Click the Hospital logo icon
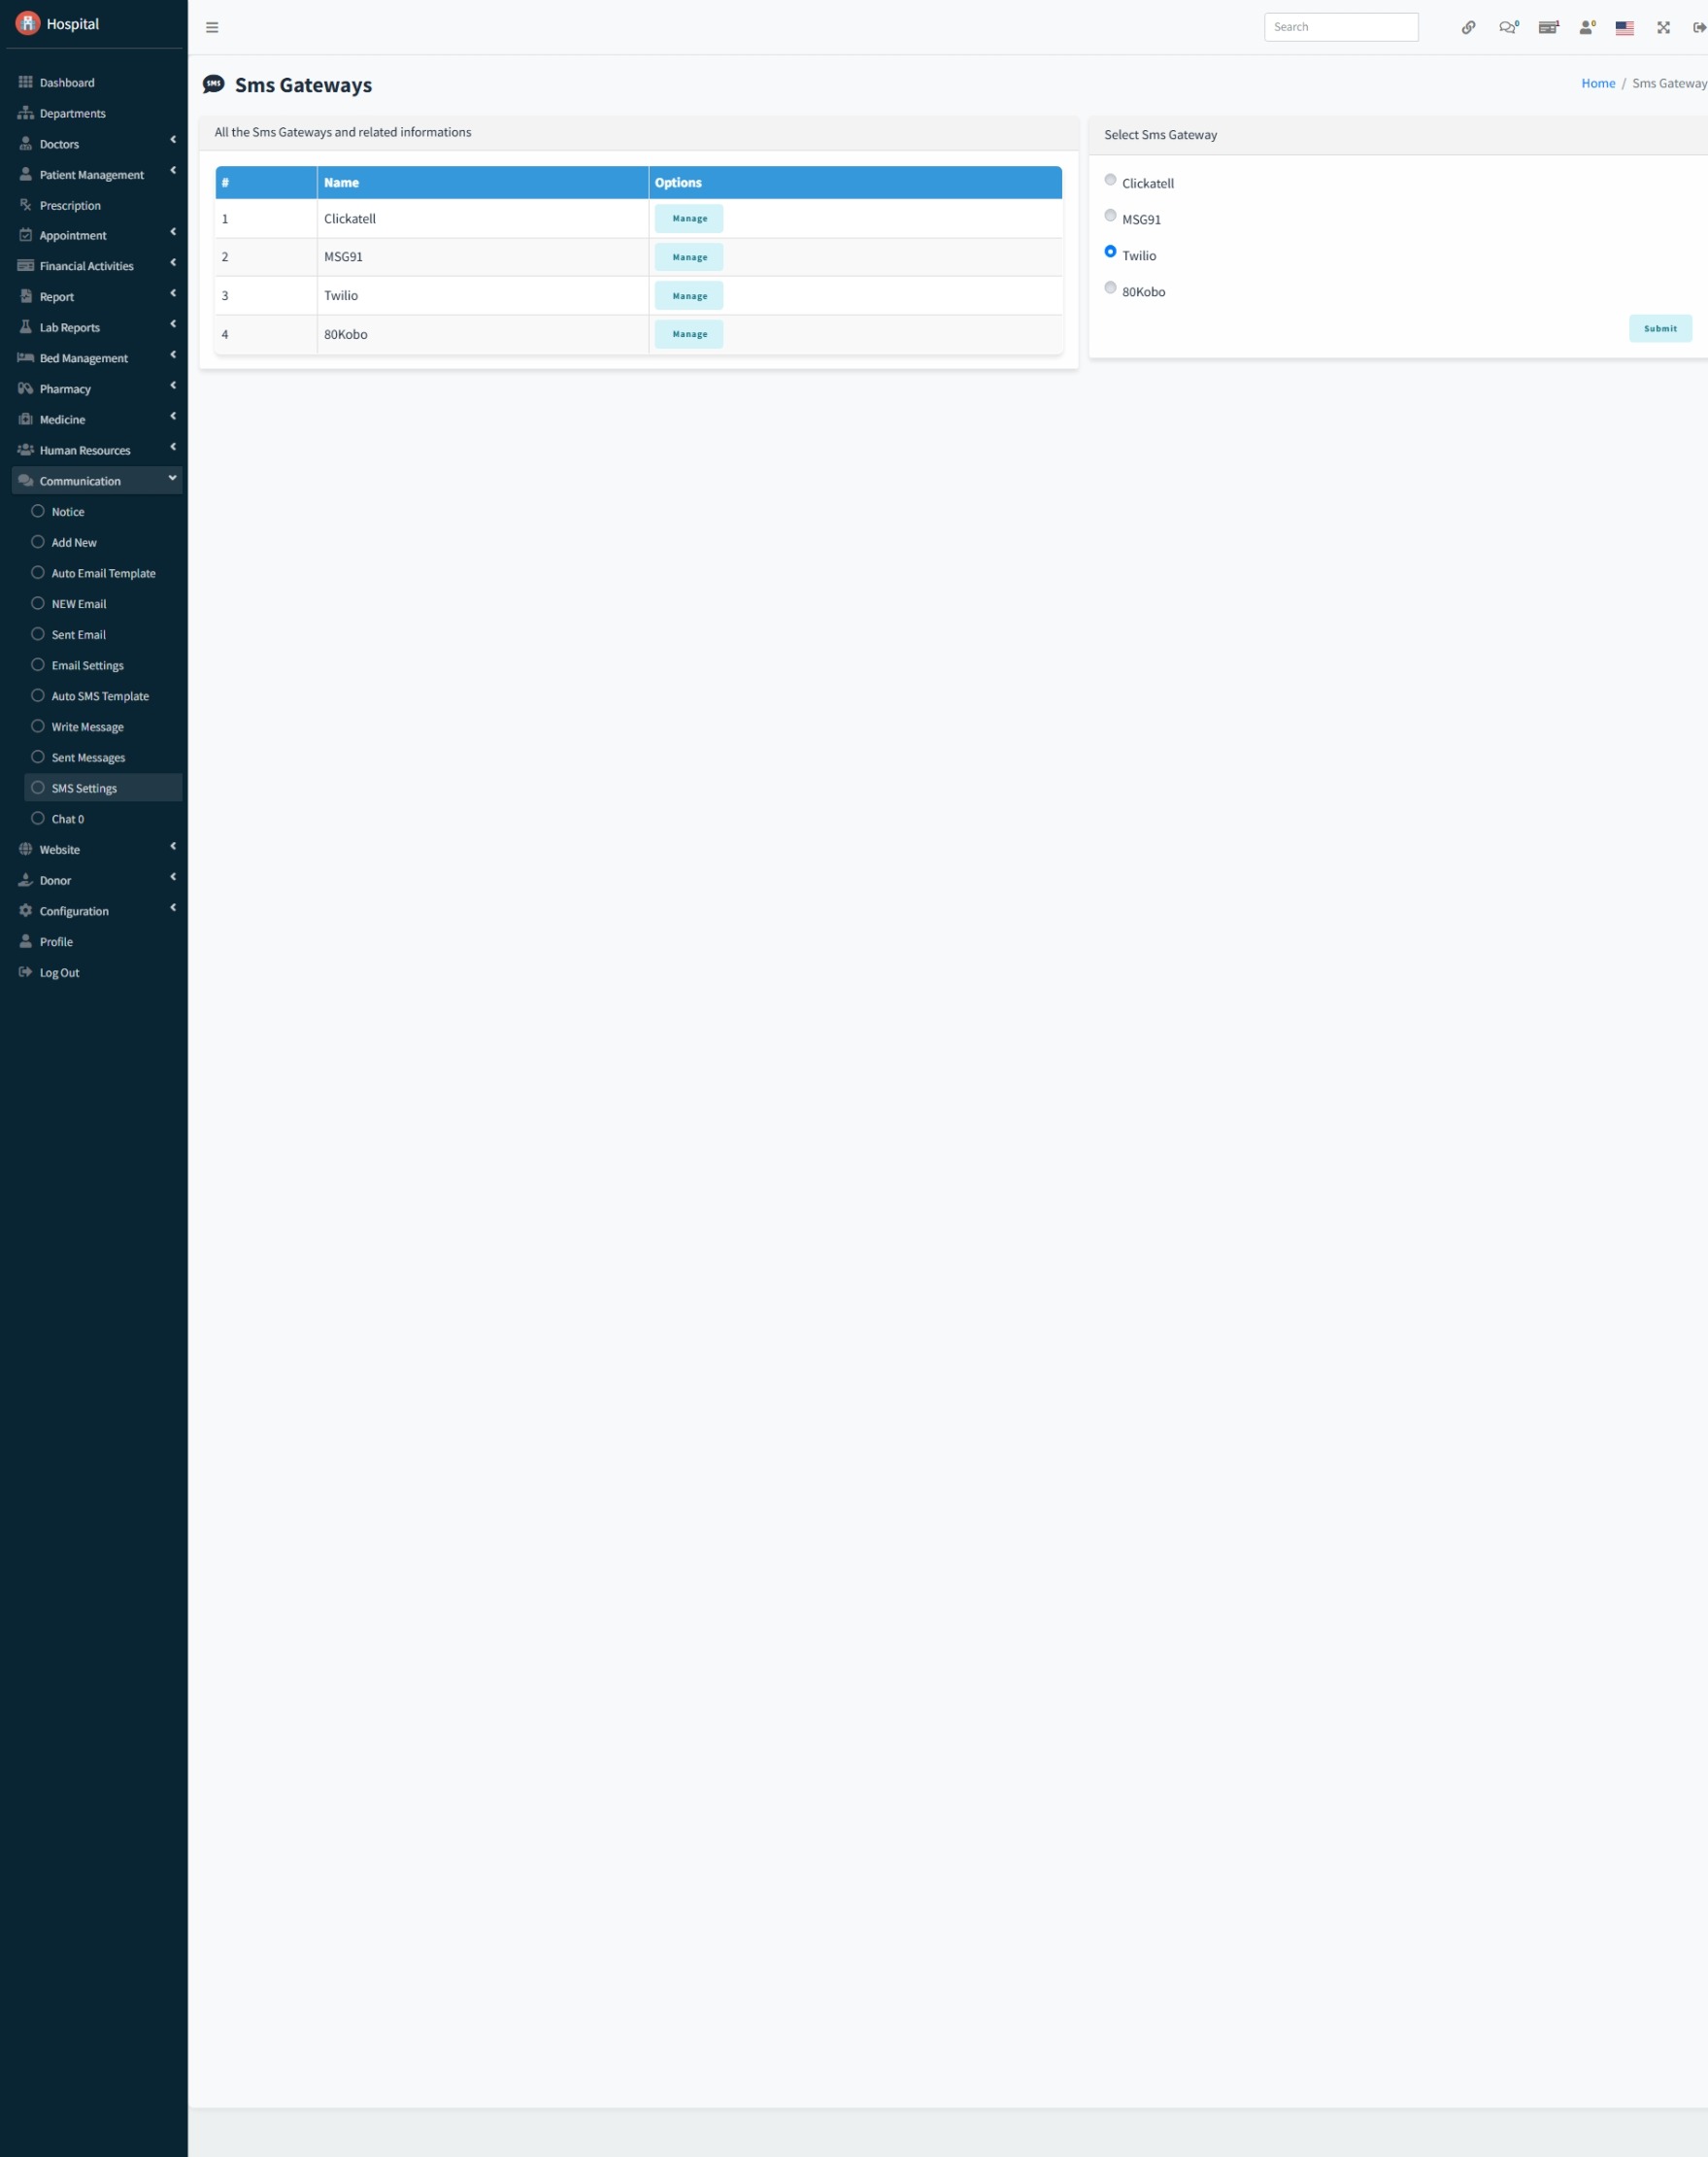 click(27, 23)
